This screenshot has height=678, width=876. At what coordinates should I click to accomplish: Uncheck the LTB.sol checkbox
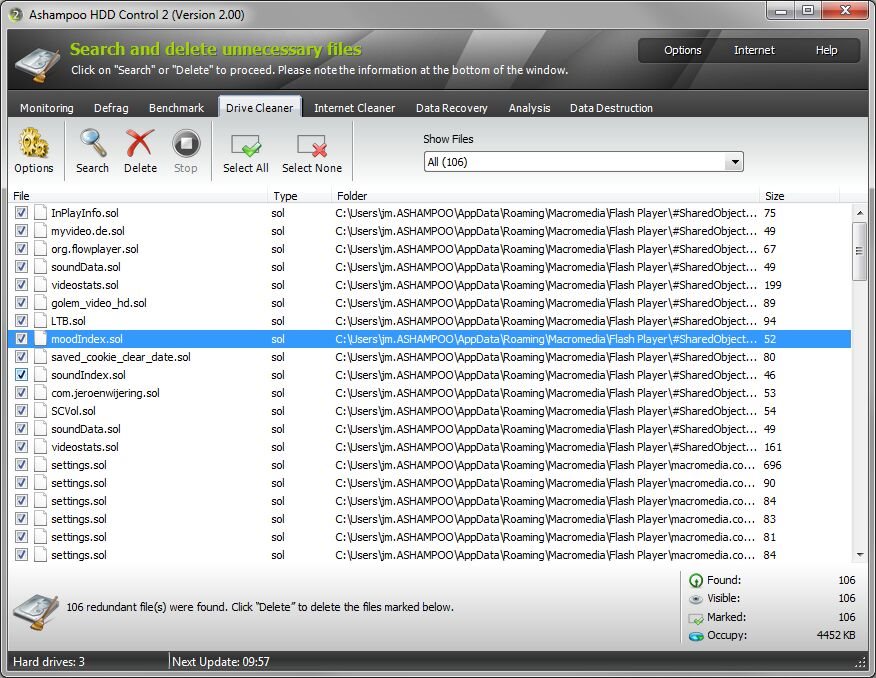(21, 321)
